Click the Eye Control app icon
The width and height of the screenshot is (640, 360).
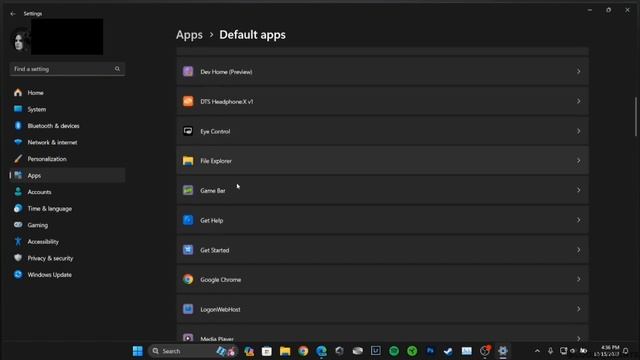(x=188, y=131)
